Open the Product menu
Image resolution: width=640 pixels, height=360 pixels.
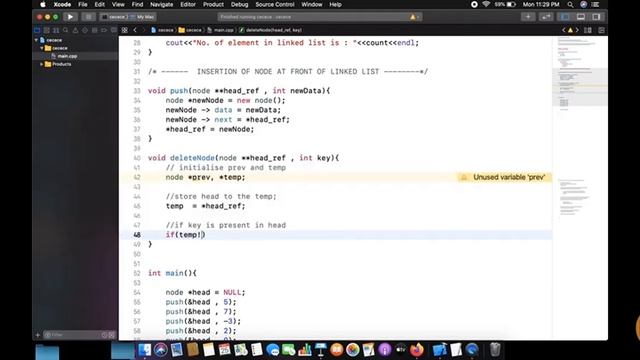coord(213,4)
